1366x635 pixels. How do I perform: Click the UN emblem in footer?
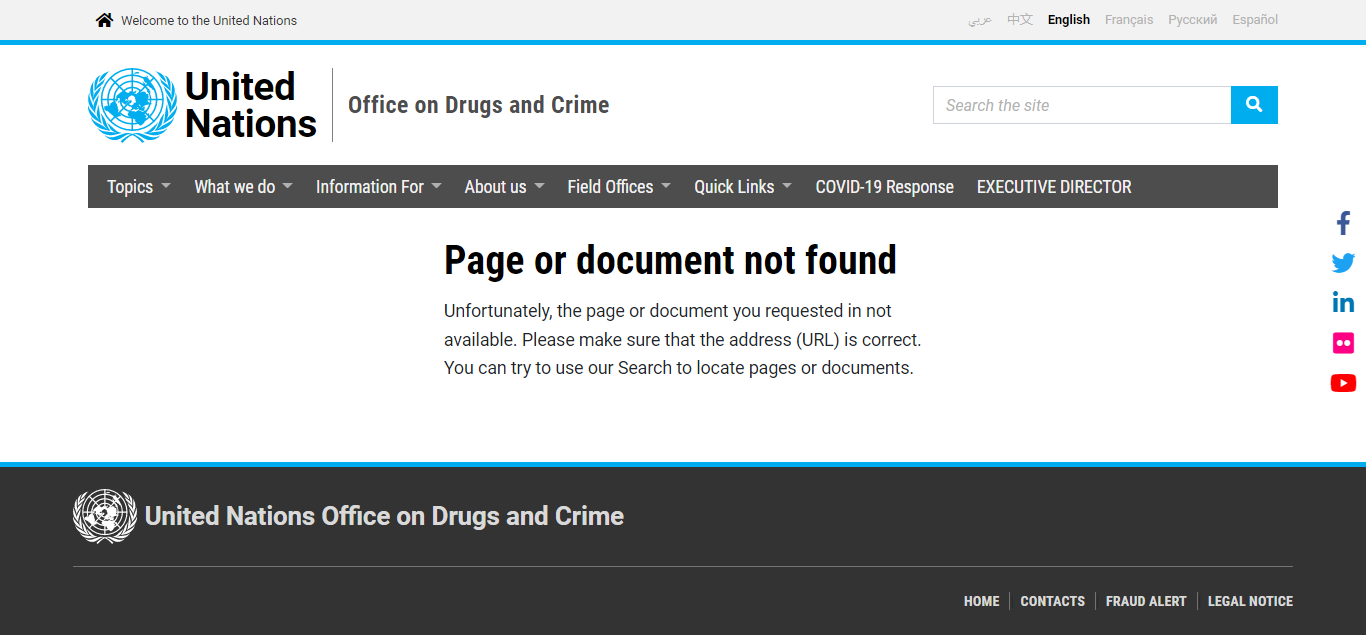pyautogui.click(x=105, y=516)
